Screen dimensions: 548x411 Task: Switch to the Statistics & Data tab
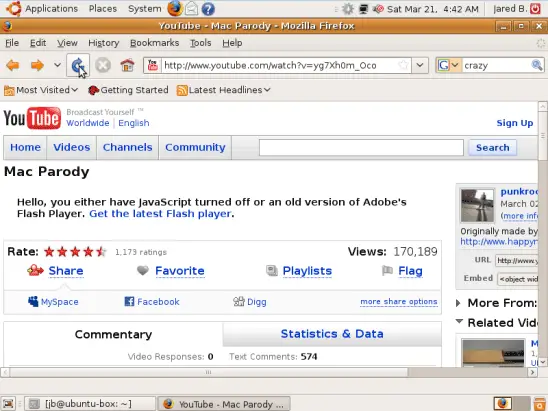point(332,334)
